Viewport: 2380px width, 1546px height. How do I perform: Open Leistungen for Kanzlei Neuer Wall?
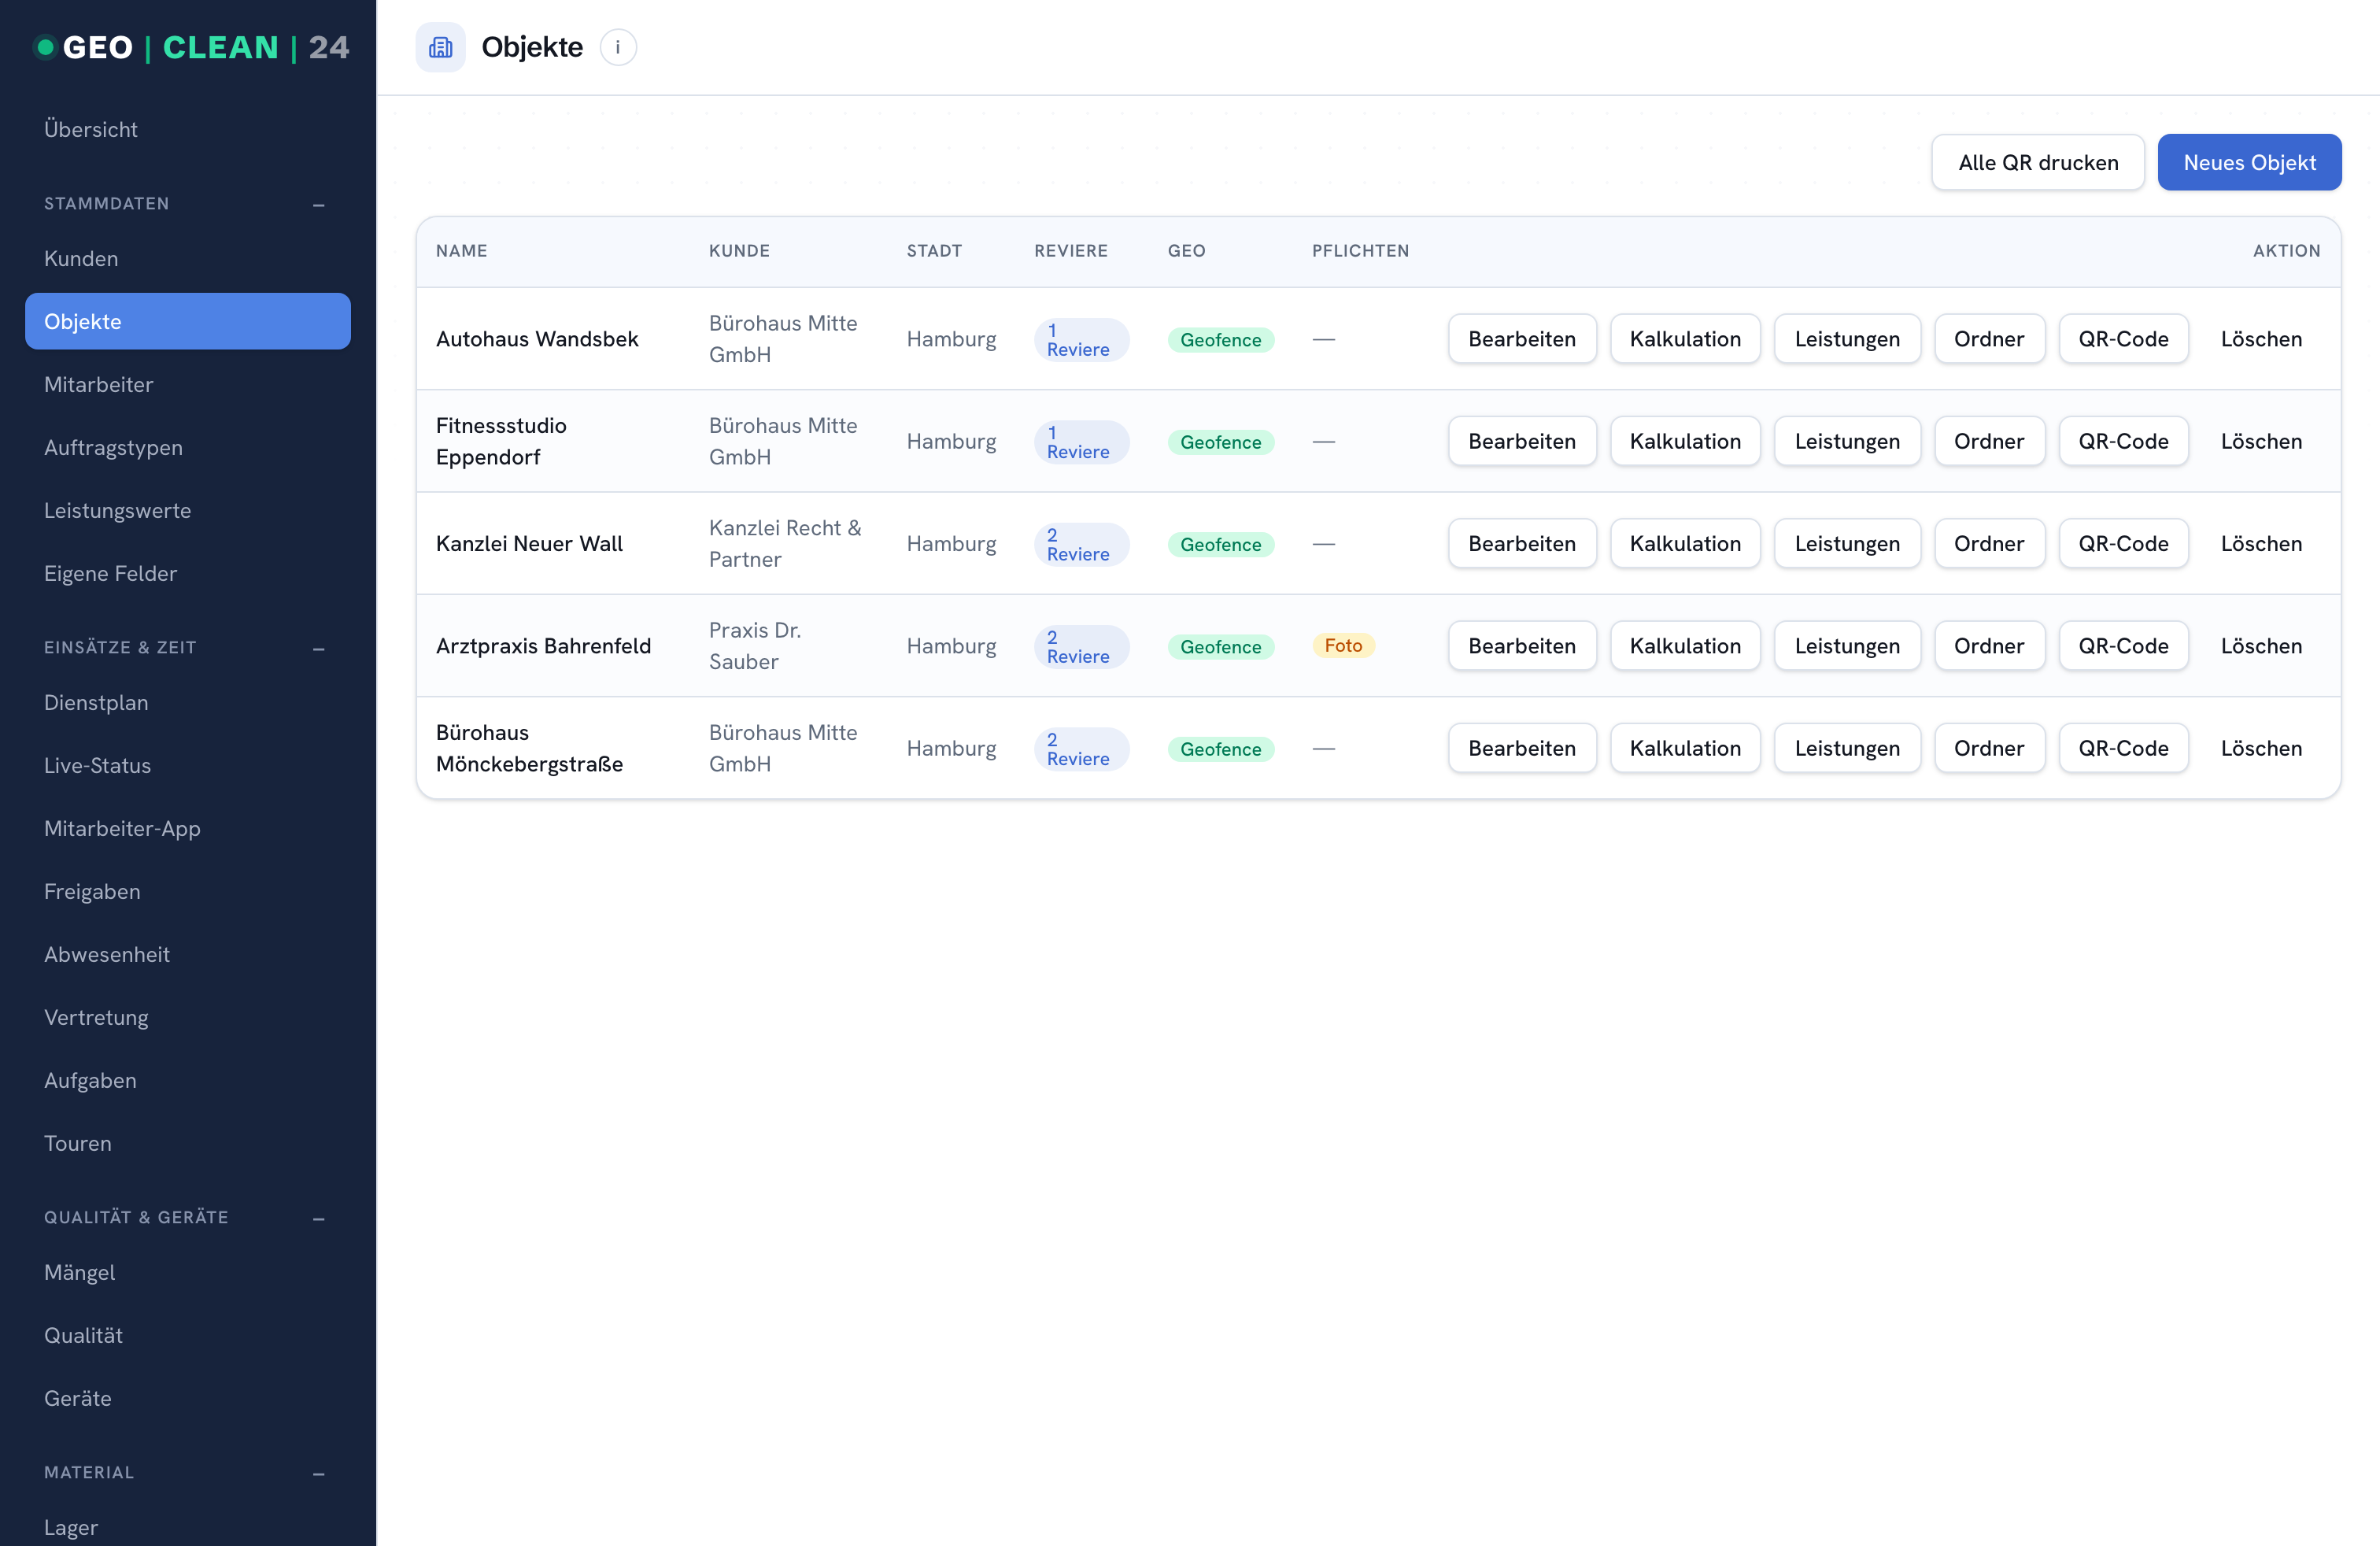tap(1847, 543)
